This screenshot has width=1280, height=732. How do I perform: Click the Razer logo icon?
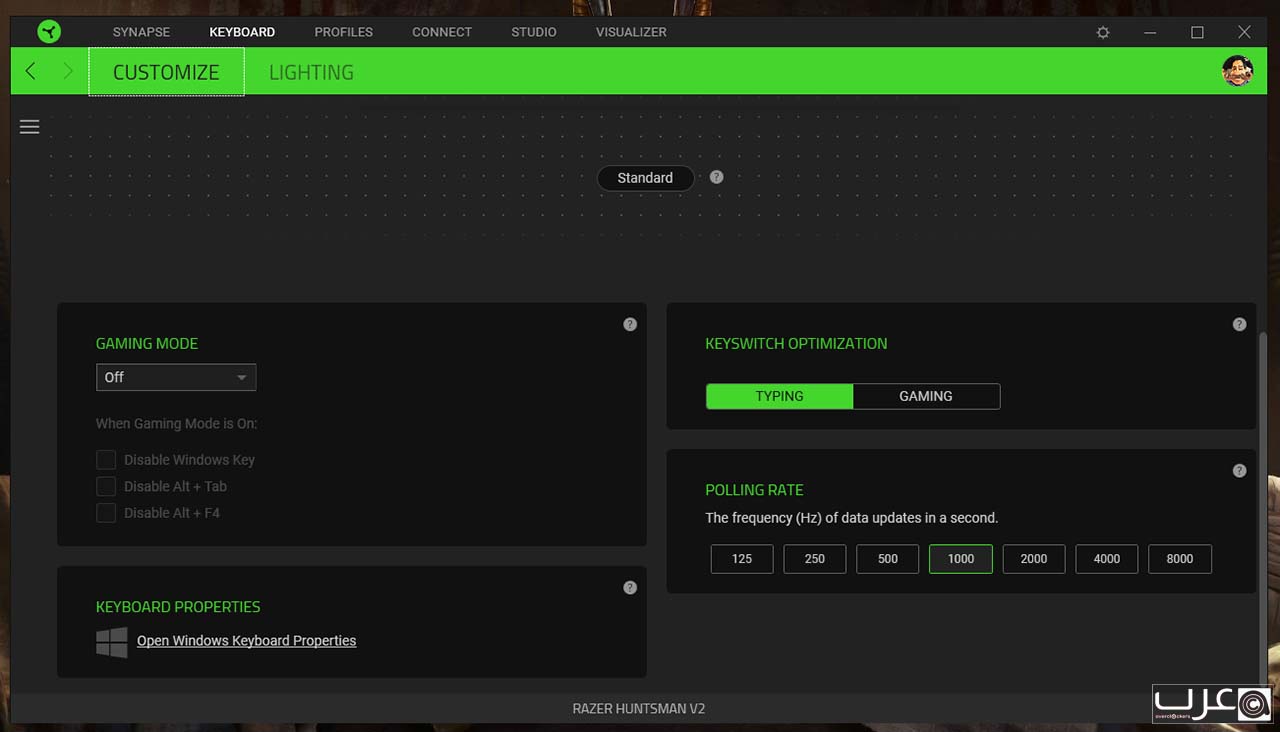point(48,32)
